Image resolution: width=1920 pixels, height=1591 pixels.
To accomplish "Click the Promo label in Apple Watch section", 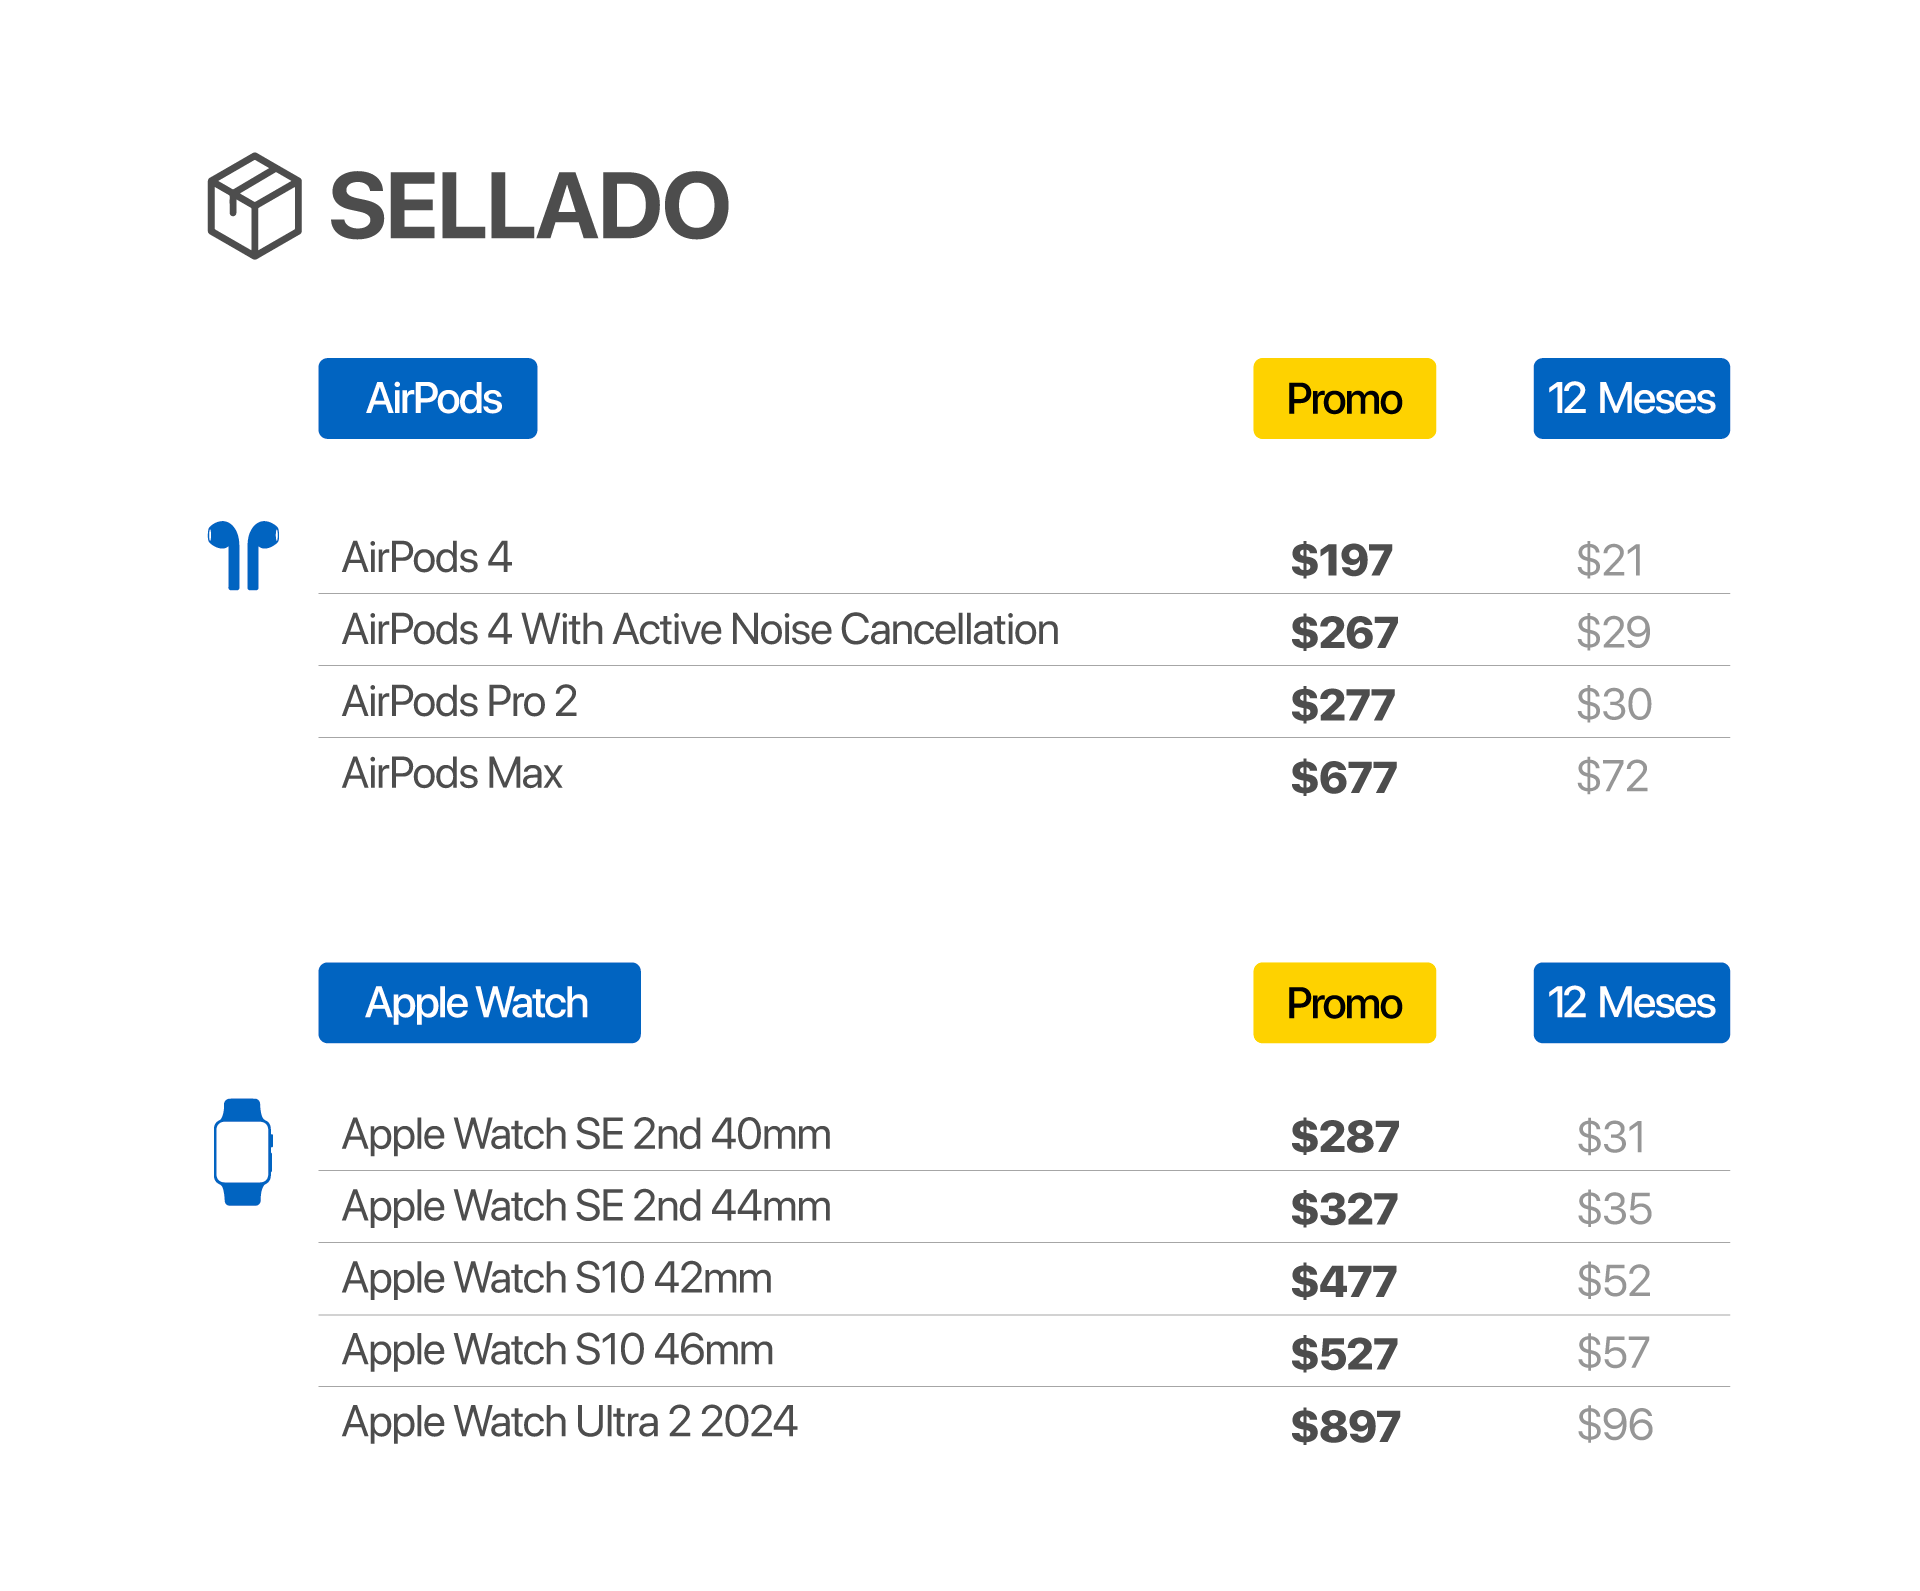I will [x=1344, y=1003].
